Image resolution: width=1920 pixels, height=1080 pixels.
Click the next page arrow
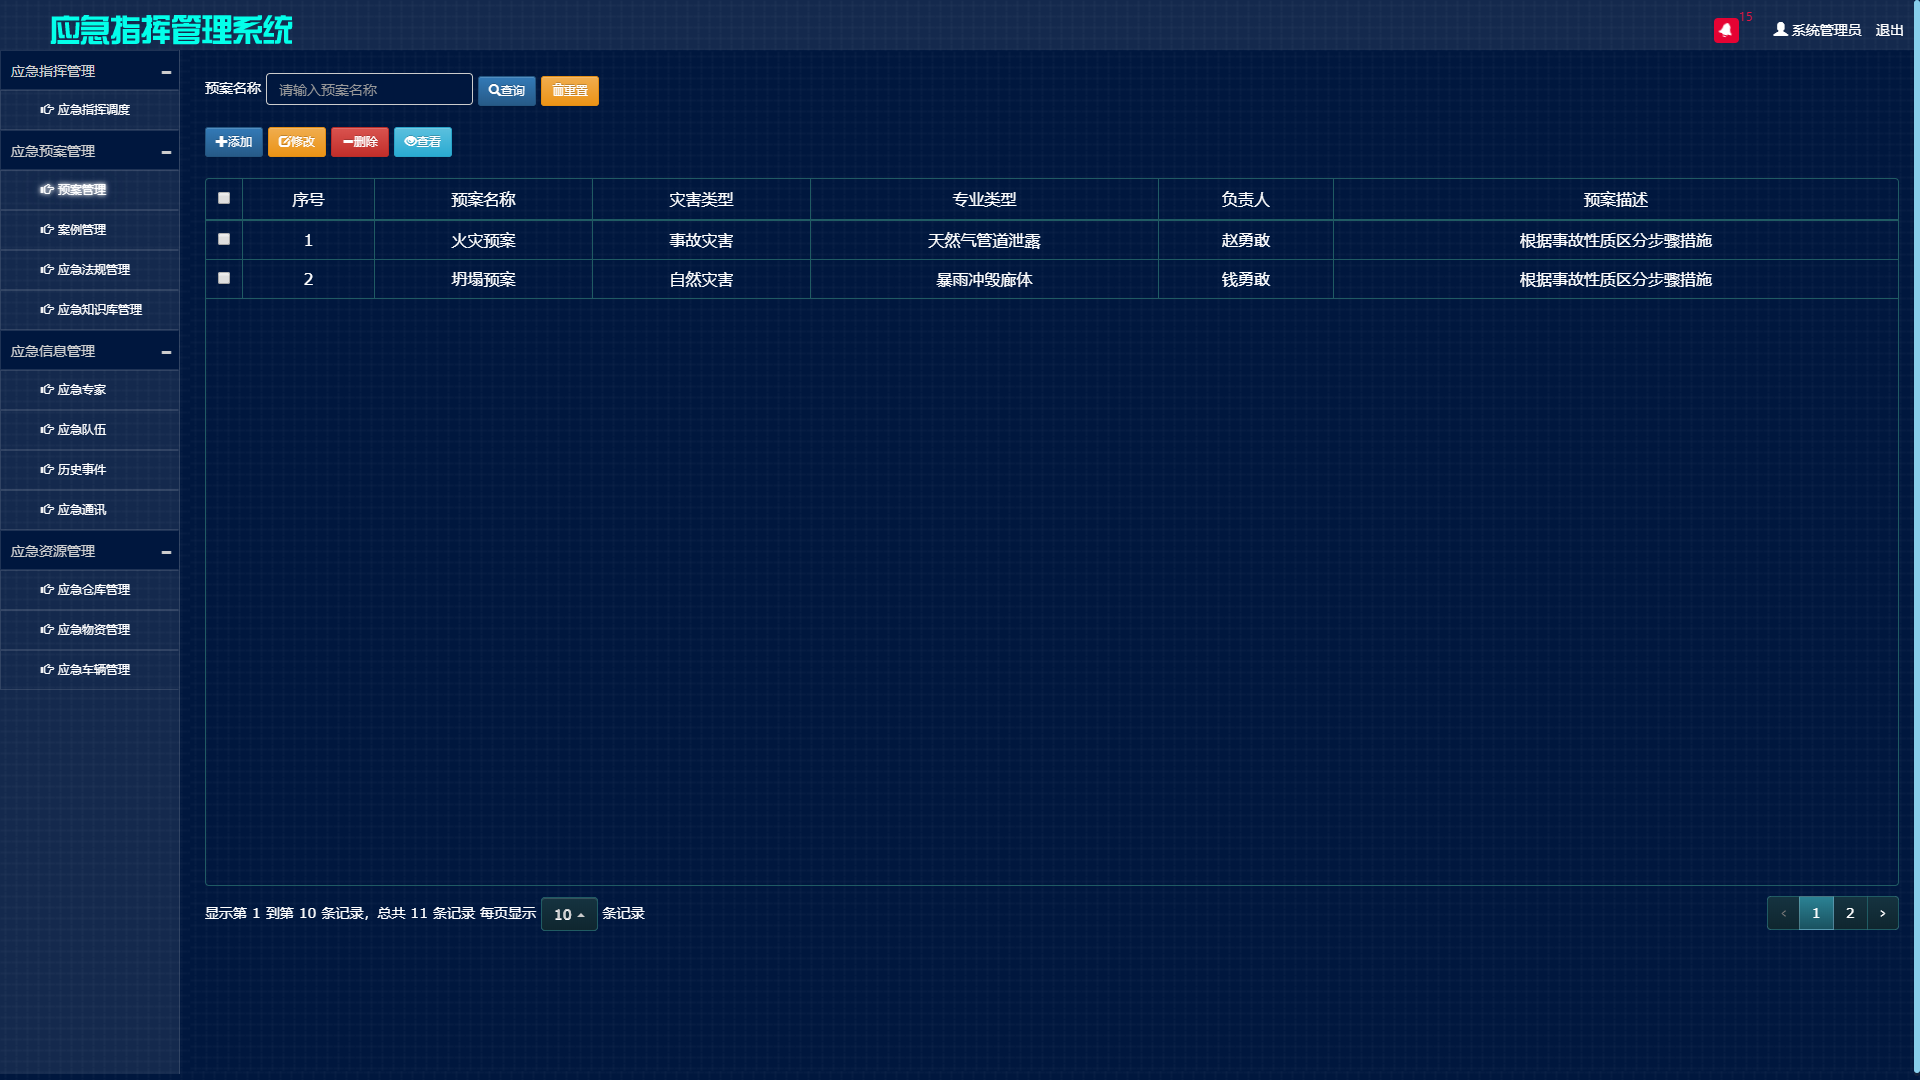point(1882,913)
